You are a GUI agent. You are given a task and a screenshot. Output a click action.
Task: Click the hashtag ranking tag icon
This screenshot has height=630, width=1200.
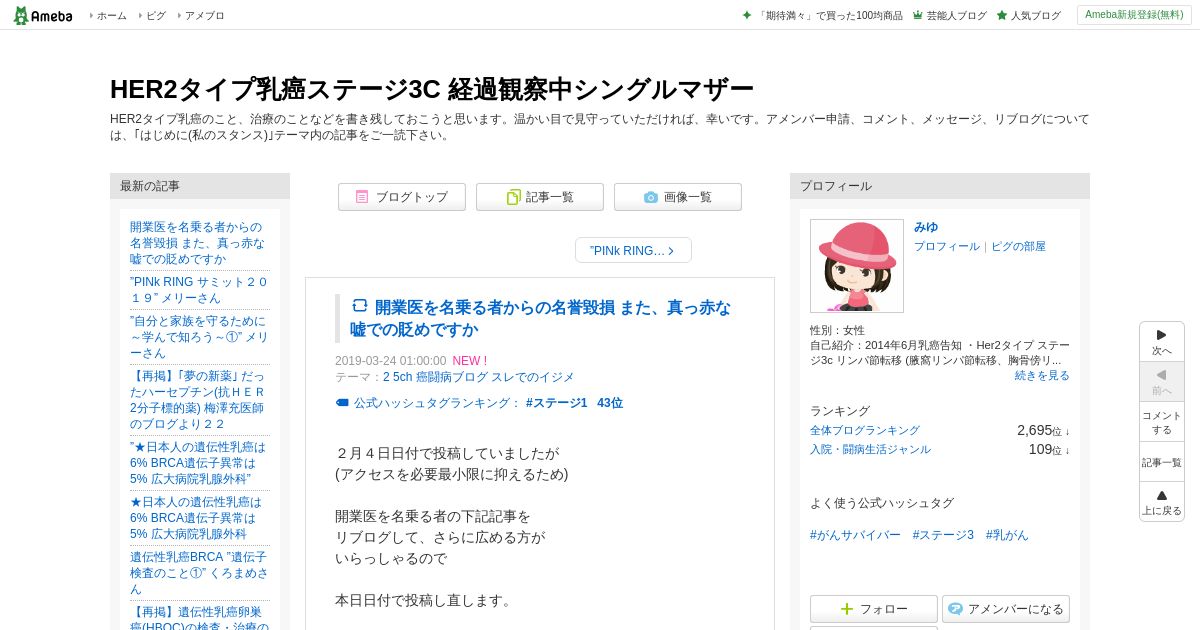tap(342, 403)
